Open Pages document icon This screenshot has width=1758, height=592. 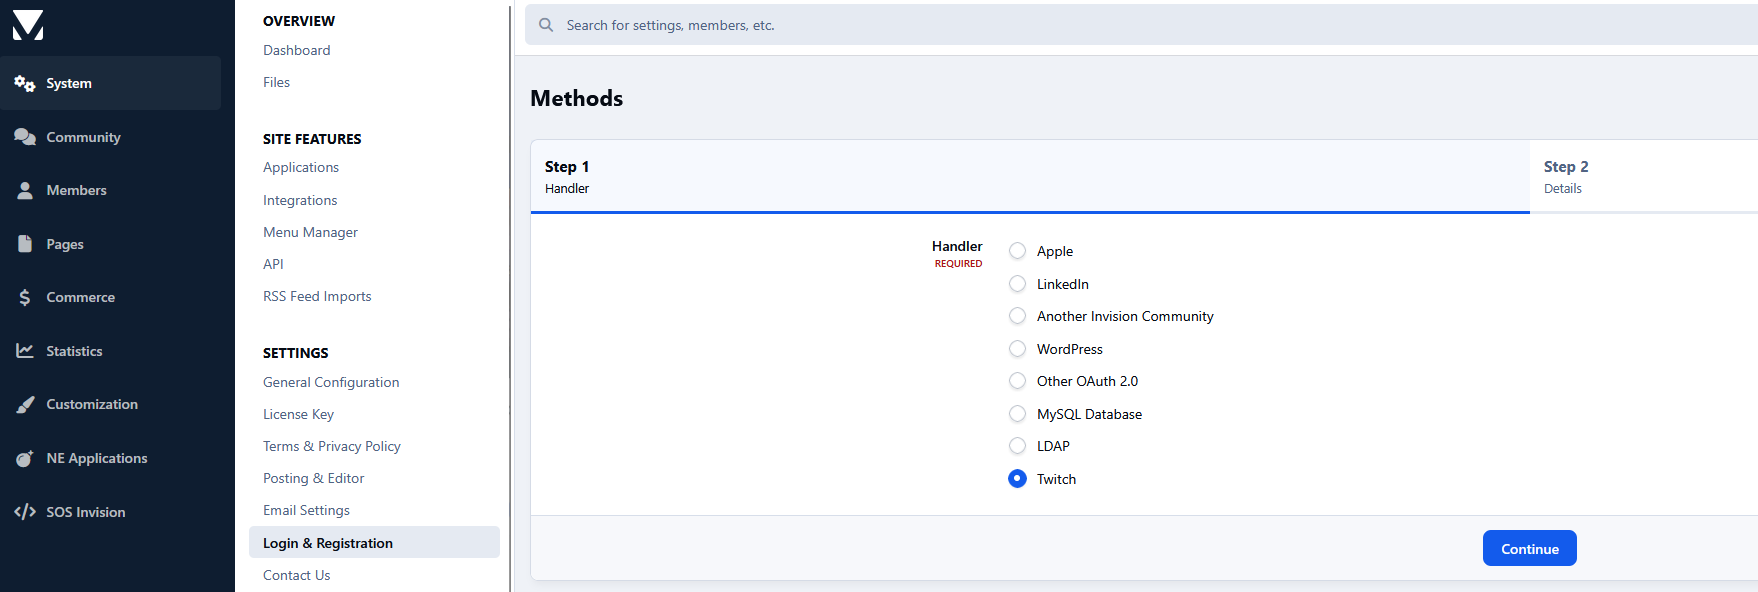25,243
